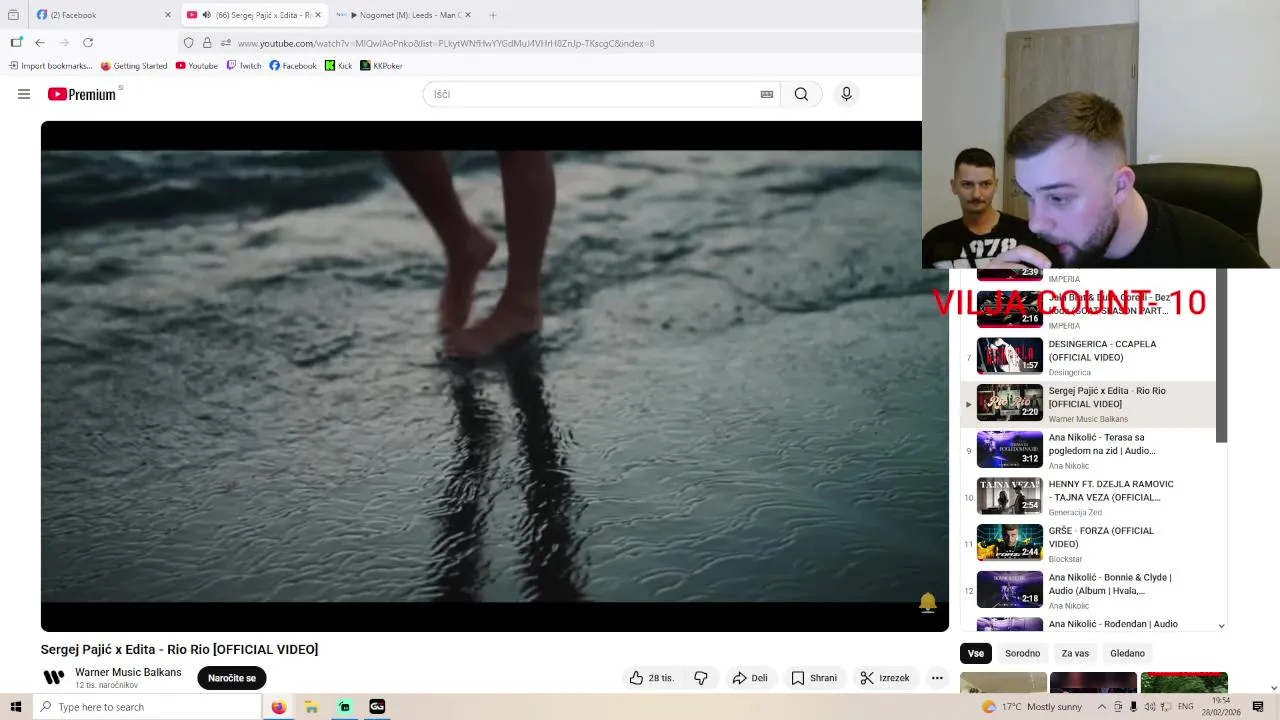The width and height of the screenshot is (1280, 720).
Task: Click the yellow bell notification icon
Action: point(928,602)
